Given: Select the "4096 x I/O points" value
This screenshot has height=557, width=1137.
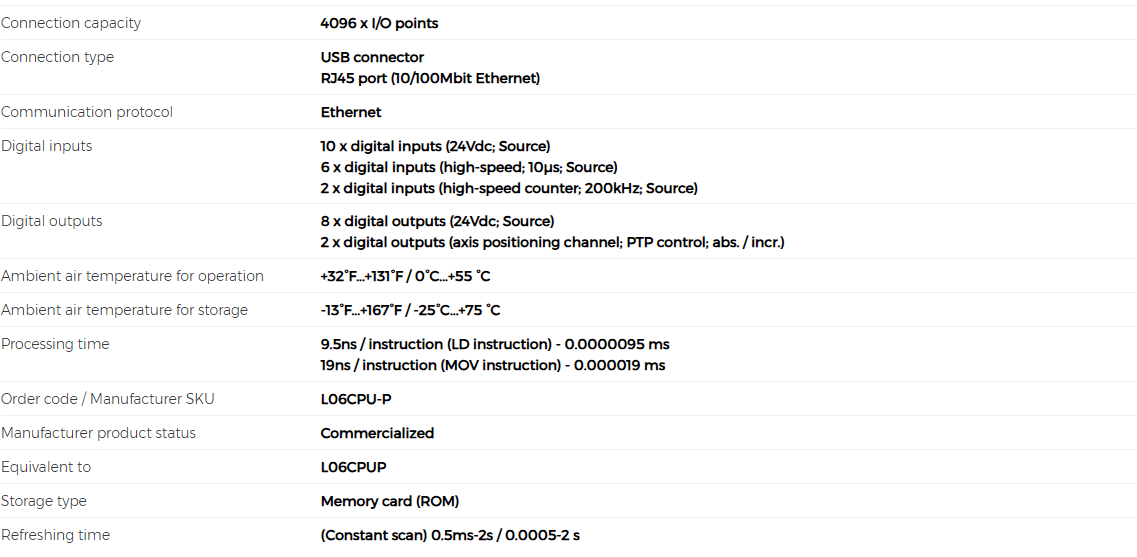Looking at the screenshot, I should [379, 23].
